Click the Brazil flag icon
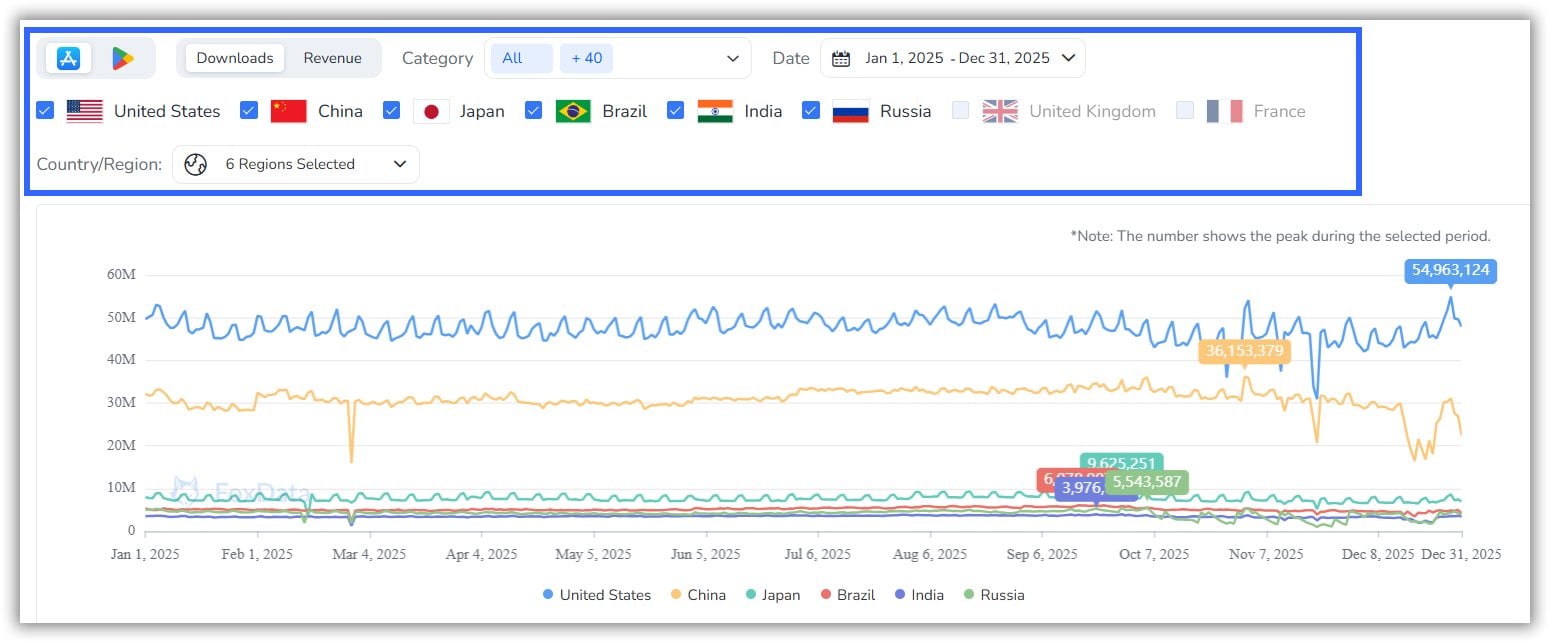This screenshot has height=643, width=1550. click(x=573, y=111)
